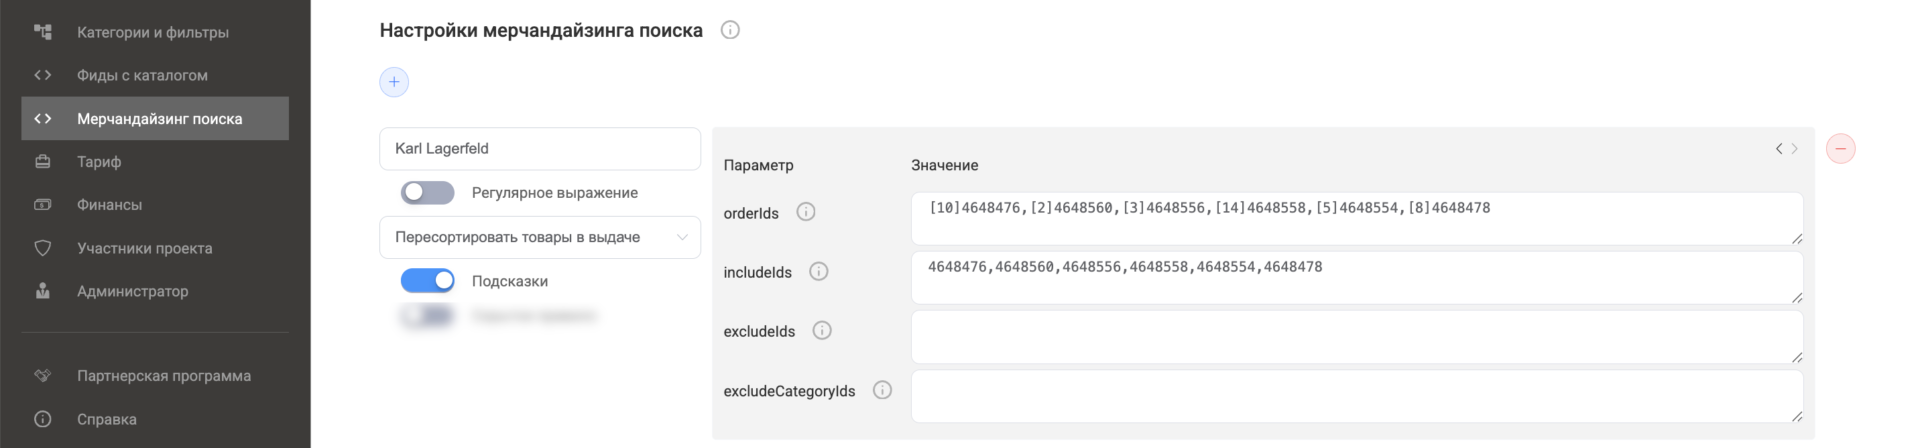This screenshot has width=1920, height=448.
Task: Enable the Регулярное выражение toggle
Action: pos(428,192)
